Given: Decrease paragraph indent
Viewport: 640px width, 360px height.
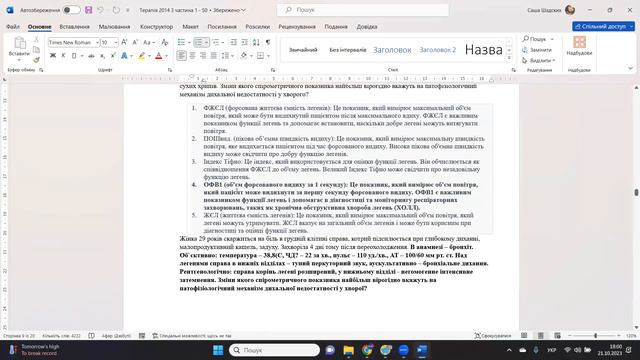Looking at the screenshot, I should coord(233,42).
